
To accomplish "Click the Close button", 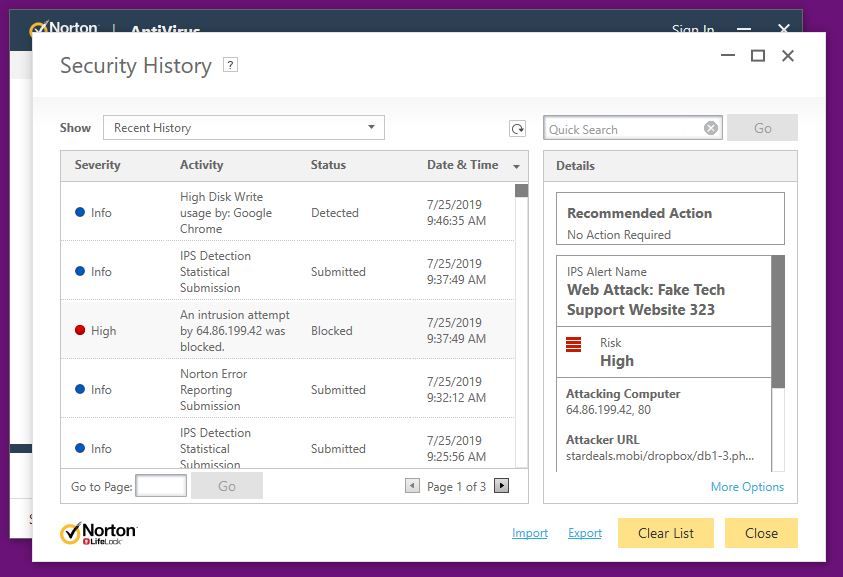I will point(761,533).
